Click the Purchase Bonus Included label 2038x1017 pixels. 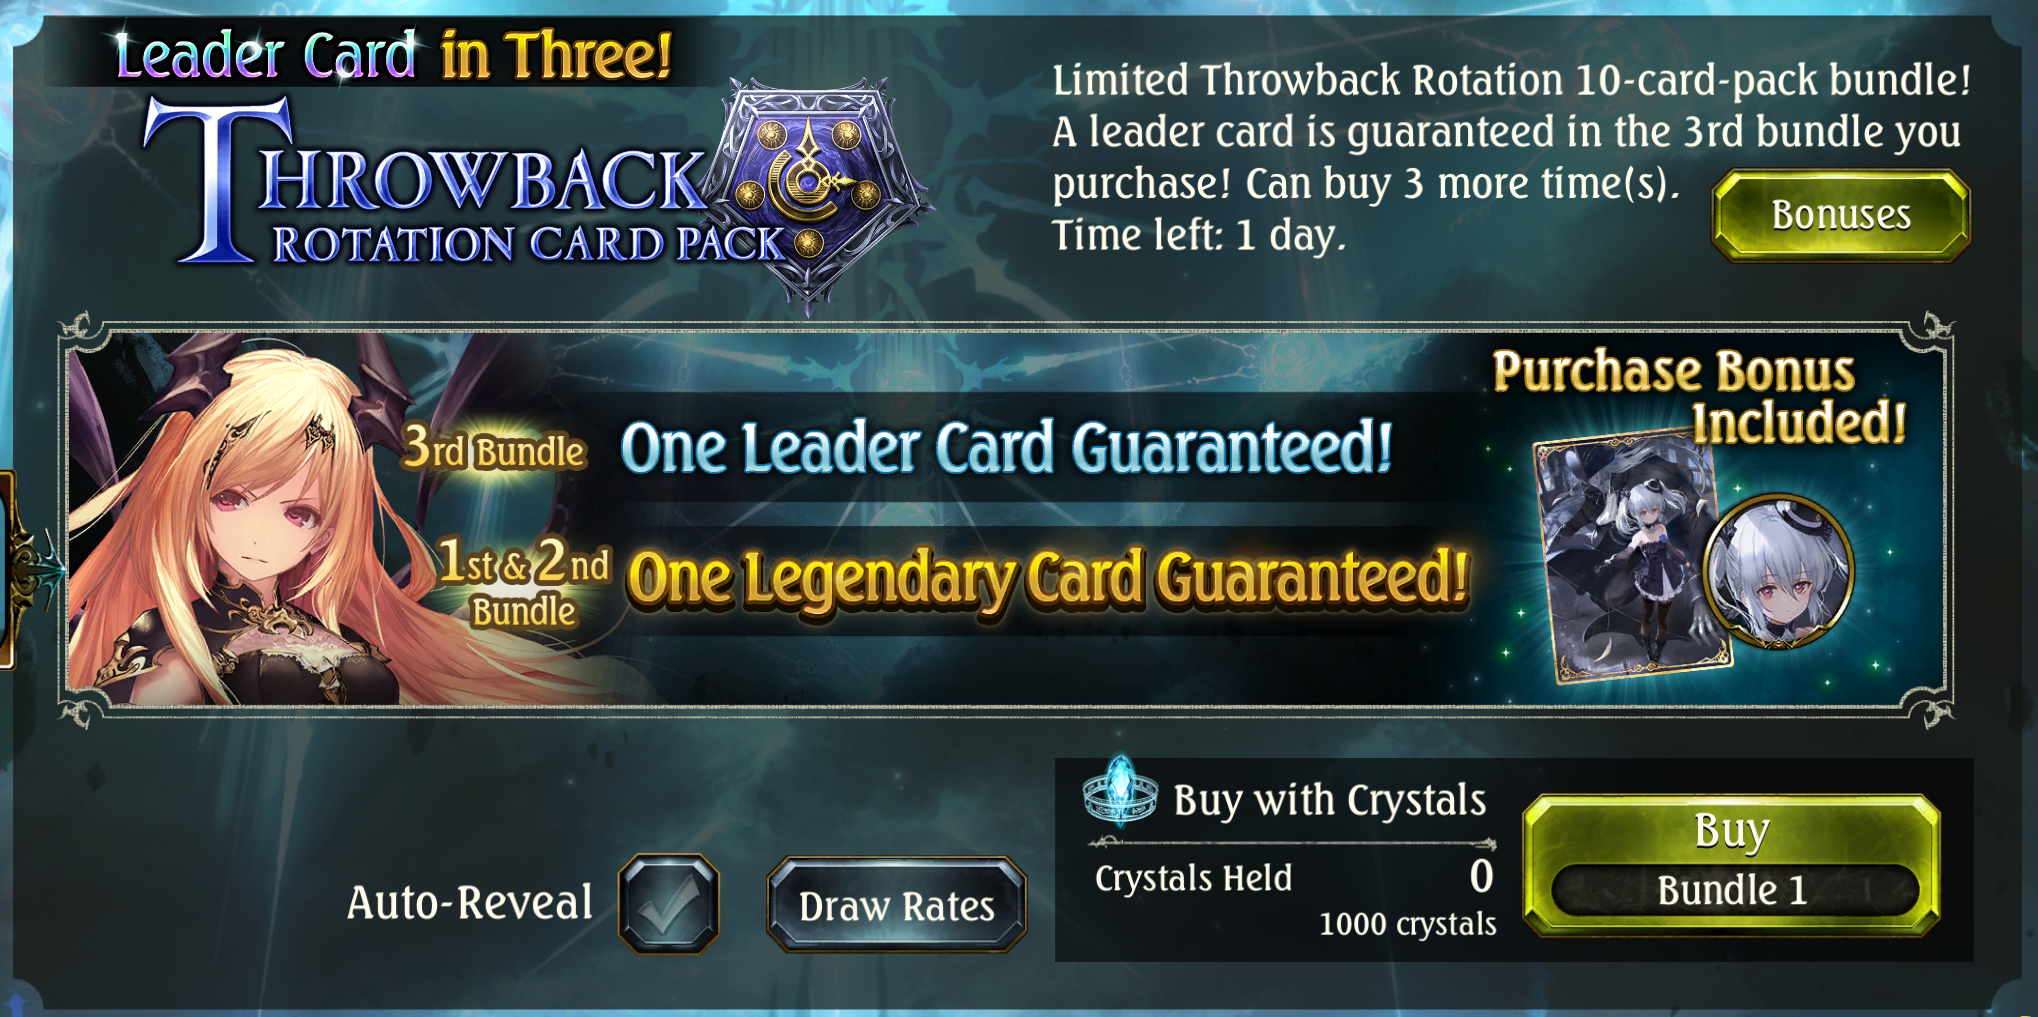(x=1700, y=396)
